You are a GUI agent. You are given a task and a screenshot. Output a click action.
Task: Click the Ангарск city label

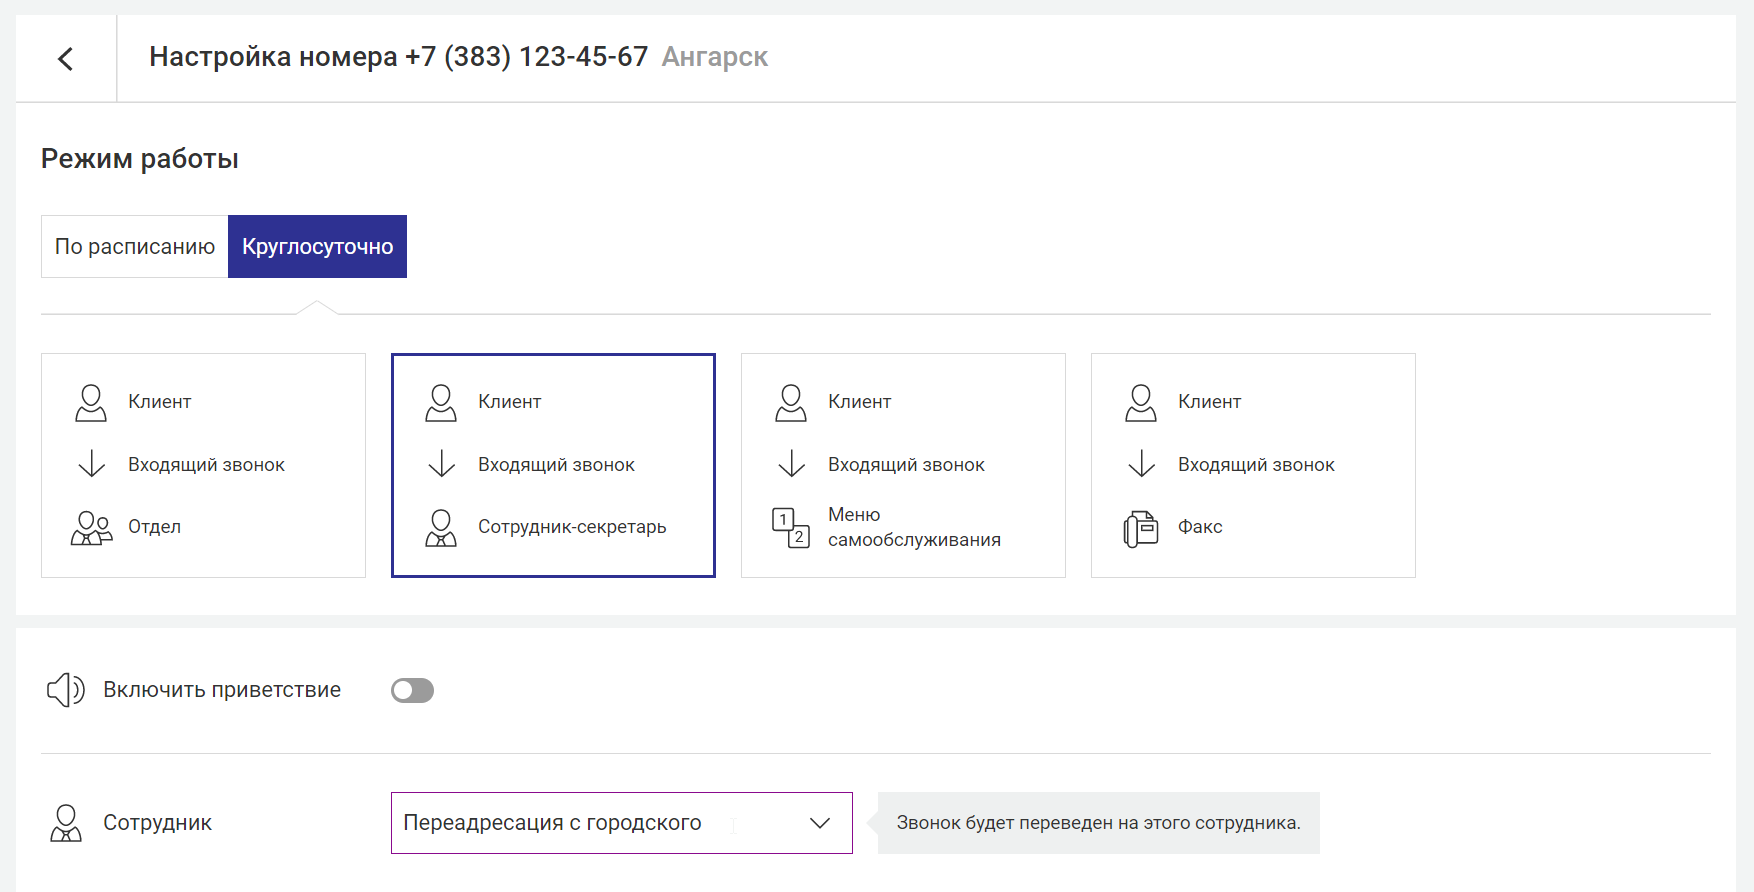click(715, 57)
